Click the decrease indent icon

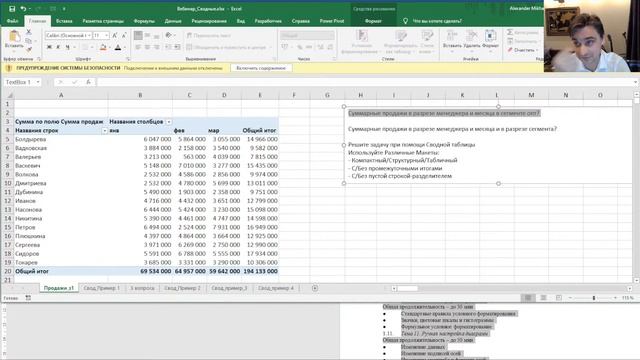coord(168,47)
